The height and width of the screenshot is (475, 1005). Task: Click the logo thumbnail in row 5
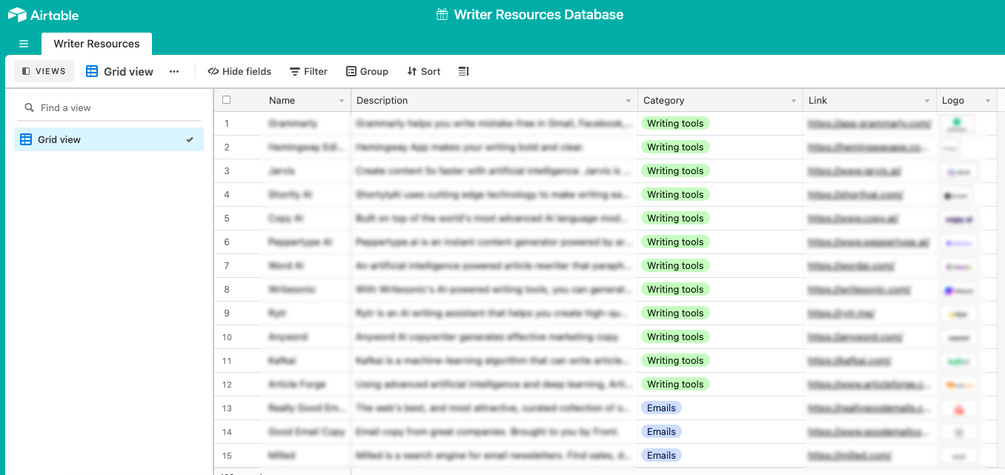click(959, 219)
